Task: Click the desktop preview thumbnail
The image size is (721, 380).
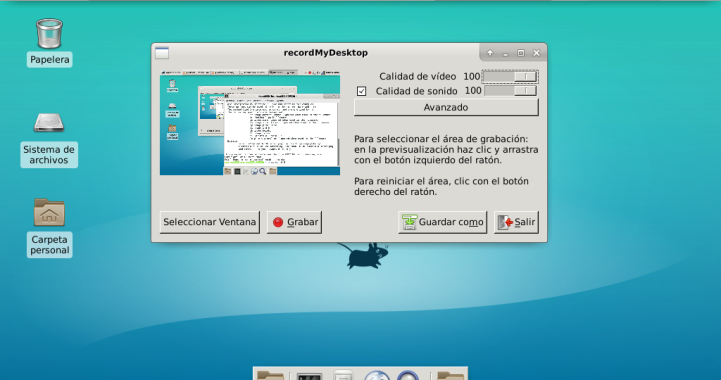Action: pos(250,122)
